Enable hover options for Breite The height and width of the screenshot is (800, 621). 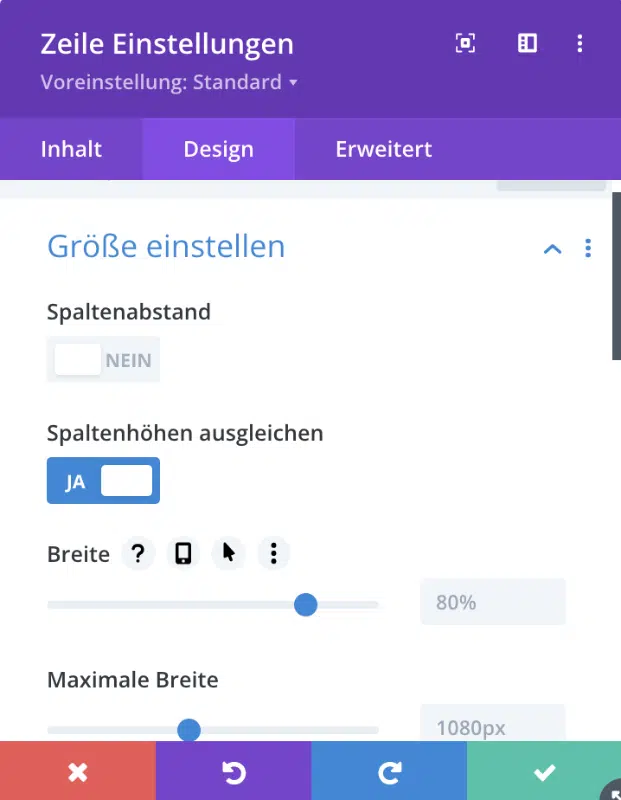coord(229,553)
